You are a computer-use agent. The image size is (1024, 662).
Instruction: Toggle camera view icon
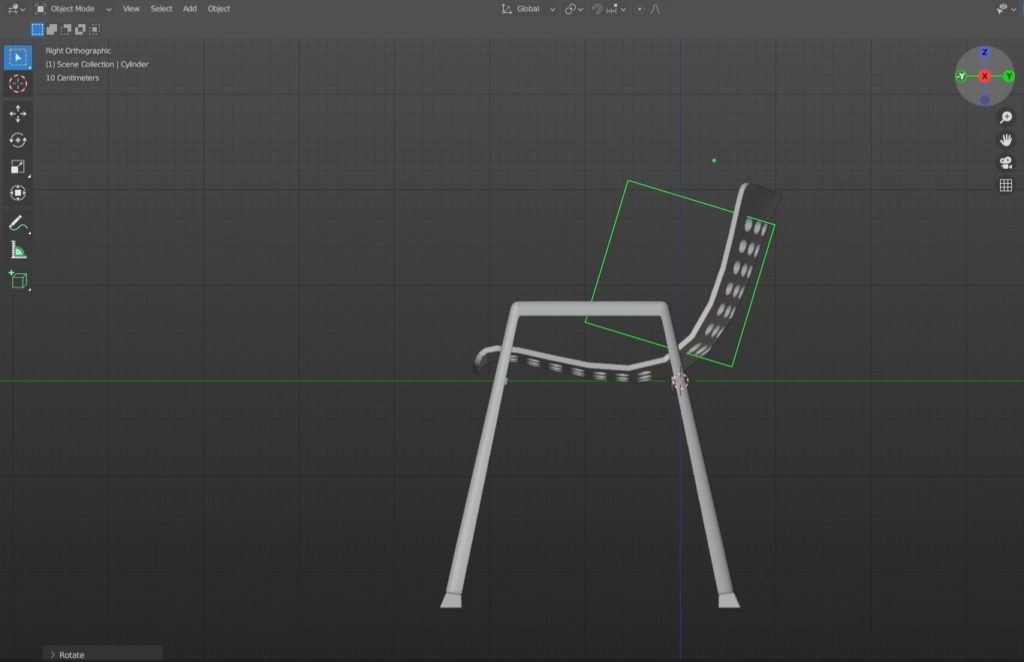pos(1006,163)
